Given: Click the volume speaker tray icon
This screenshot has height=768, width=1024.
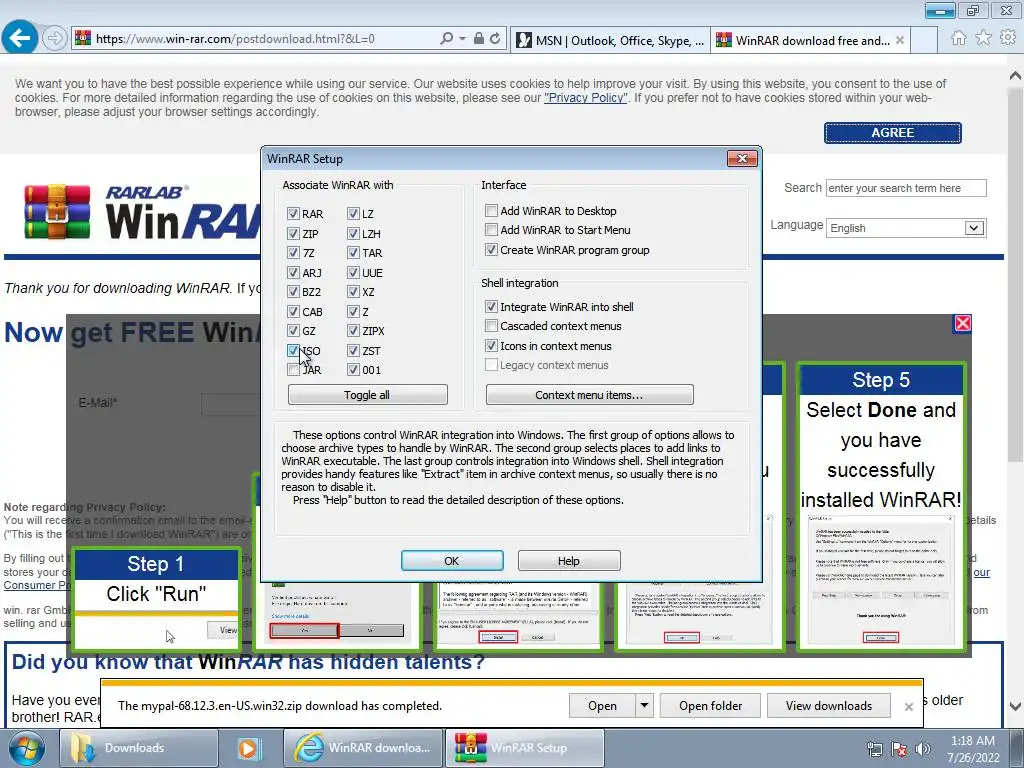Looking at the screenshot, I should pos(923,749).
